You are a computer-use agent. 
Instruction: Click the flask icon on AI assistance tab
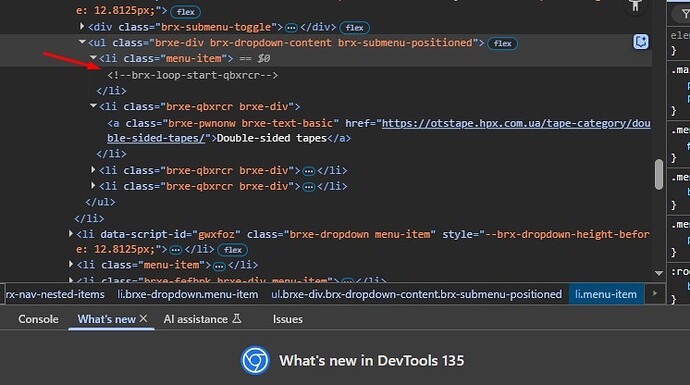[237, 318]
